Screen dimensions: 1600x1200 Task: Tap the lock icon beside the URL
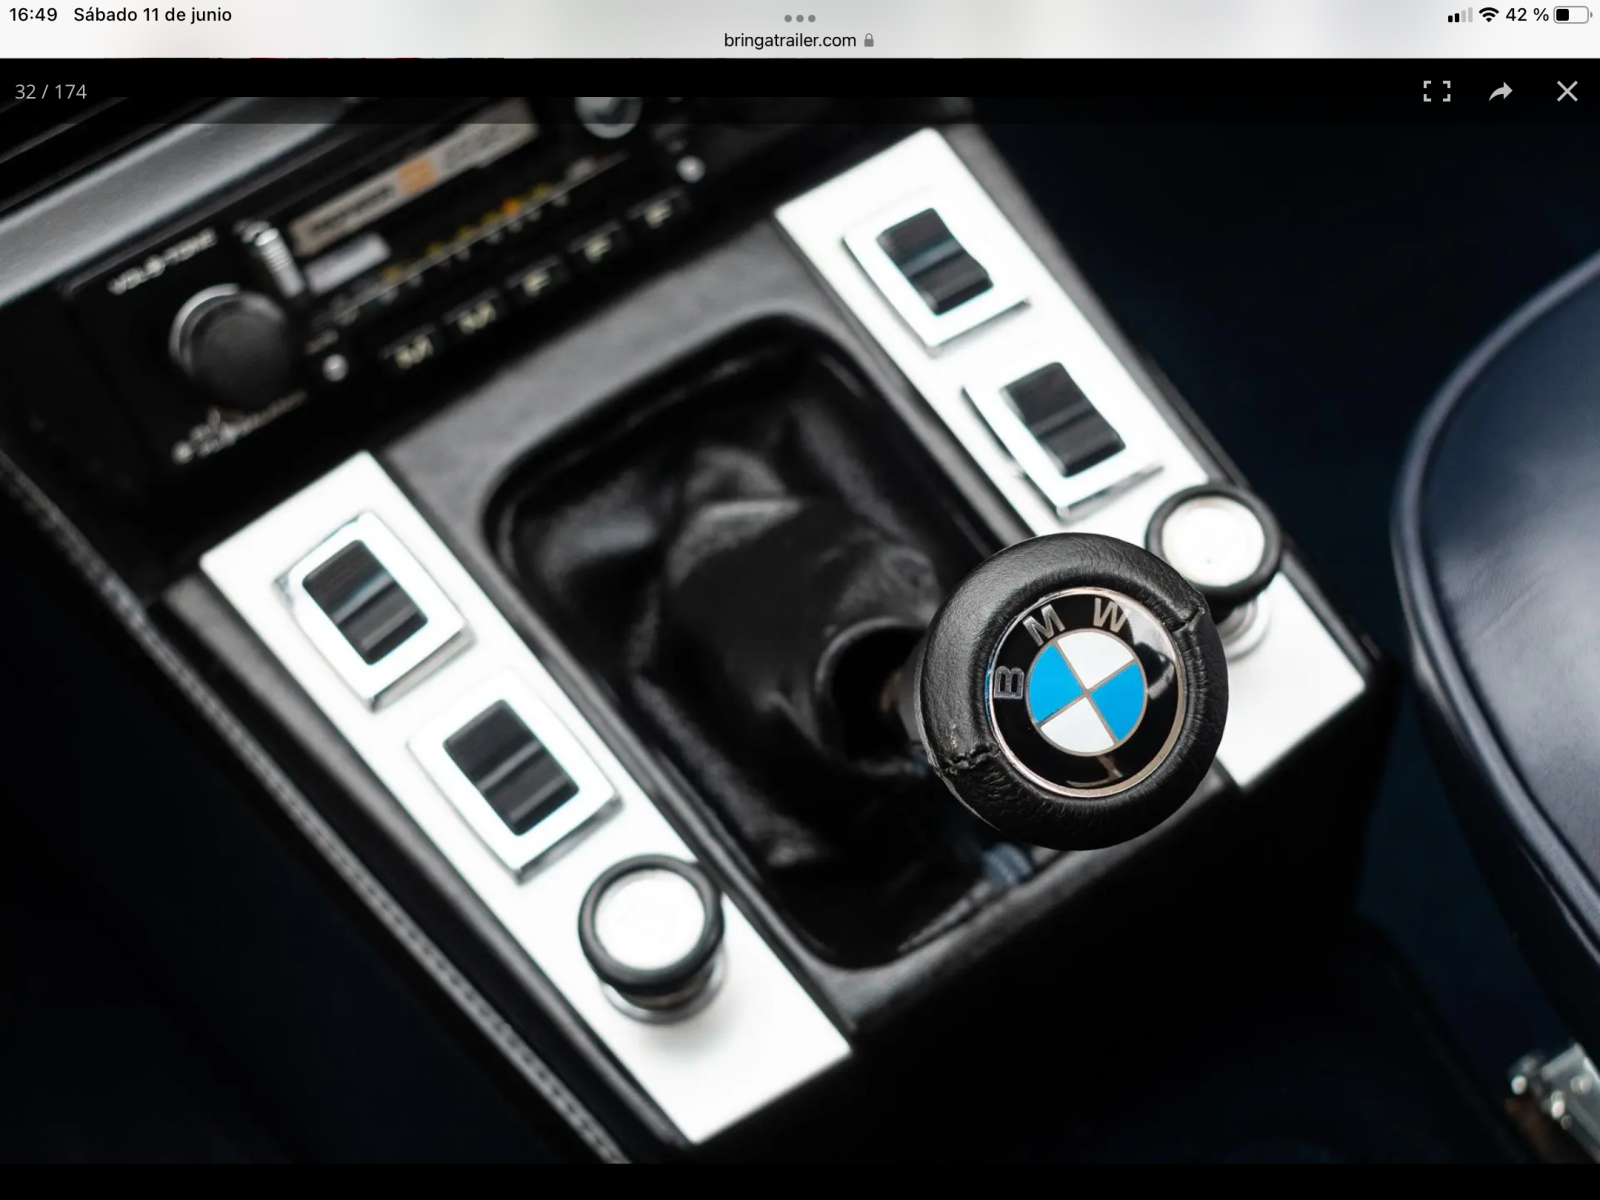coord(869,40)
